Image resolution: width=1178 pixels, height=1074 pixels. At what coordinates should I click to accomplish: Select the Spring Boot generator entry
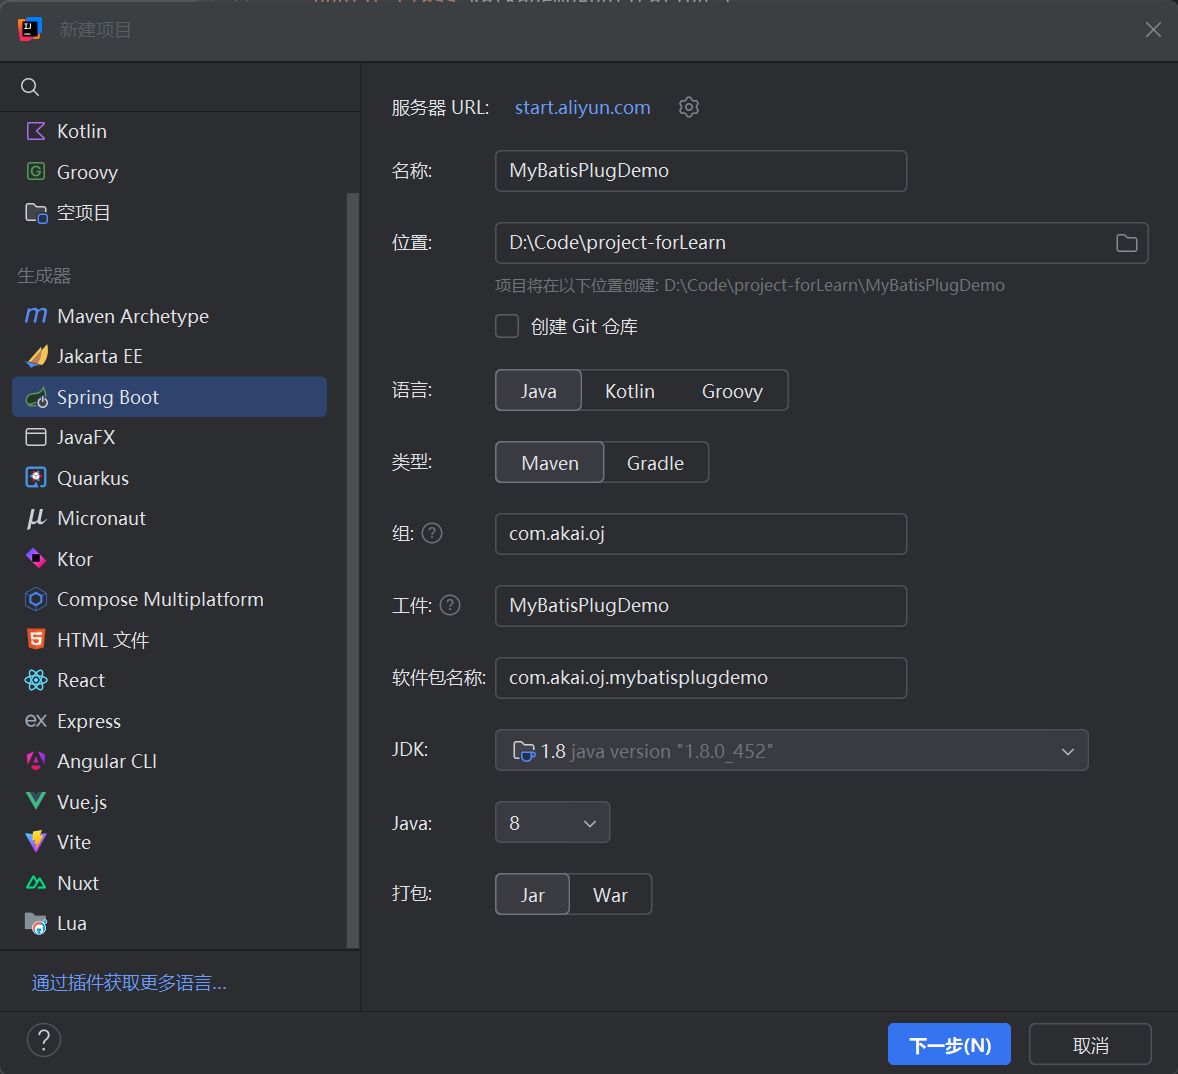[x=108, y=397]
